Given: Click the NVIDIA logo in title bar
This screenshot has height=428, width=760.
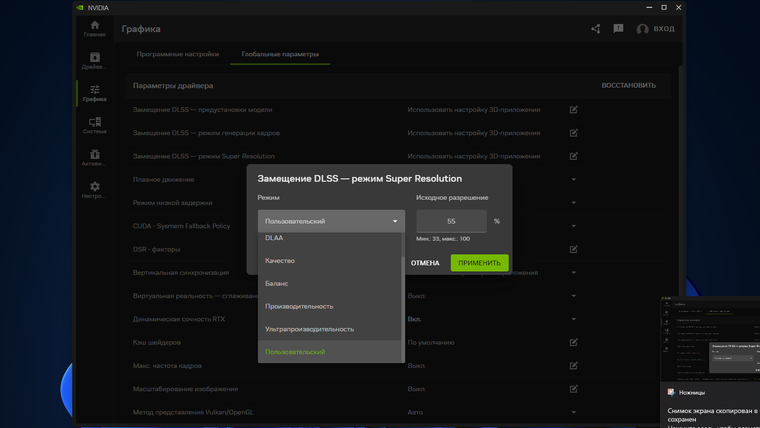Looking at the screenshot, I should tap(80, 8).
